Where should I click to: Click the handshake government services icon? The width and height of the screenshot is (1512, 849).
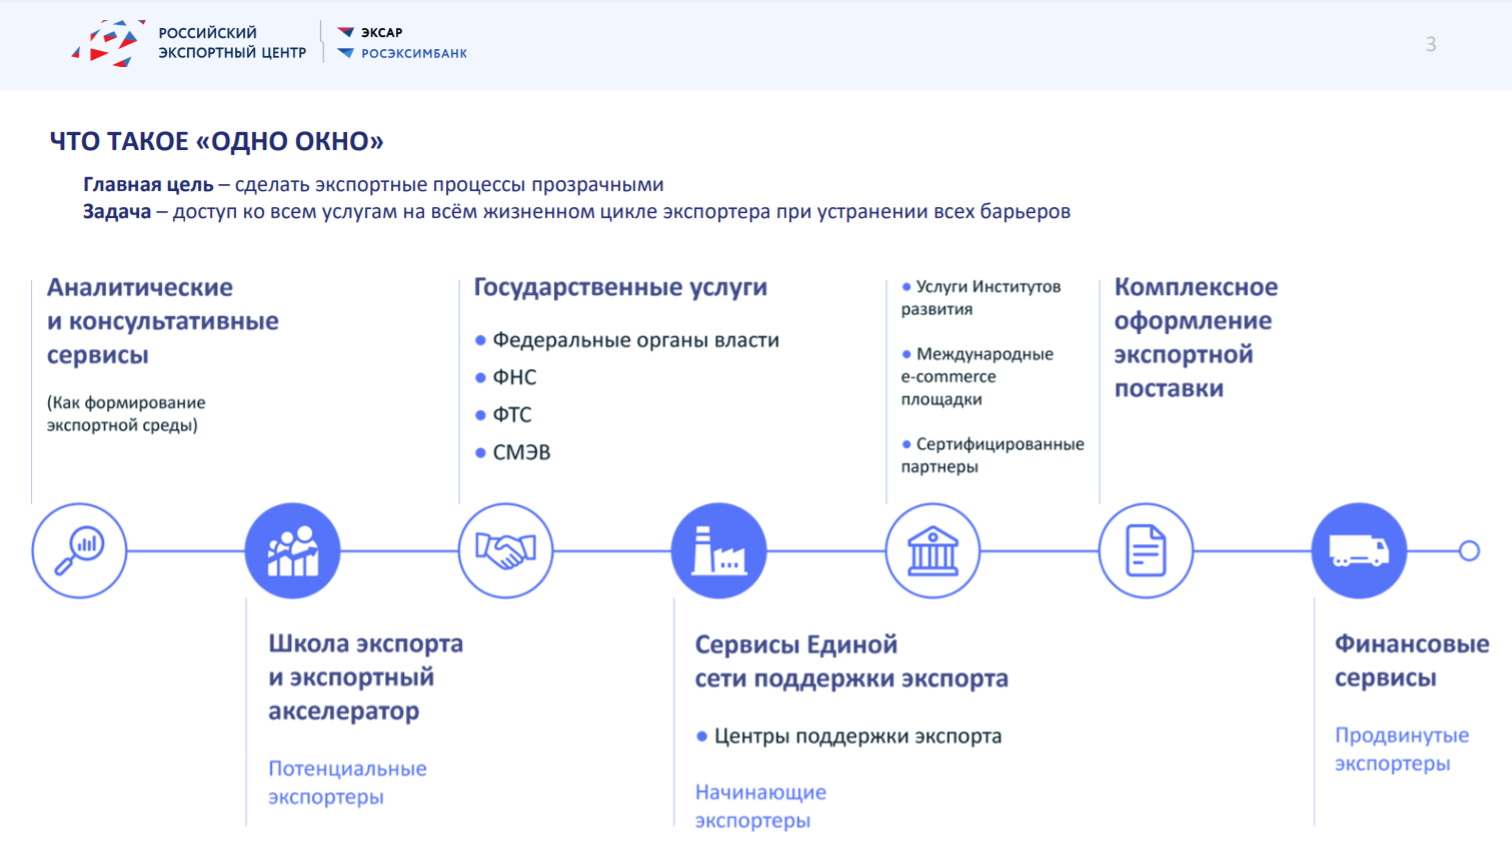505,550
